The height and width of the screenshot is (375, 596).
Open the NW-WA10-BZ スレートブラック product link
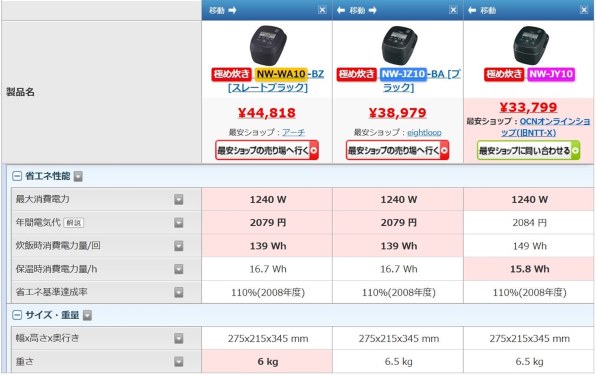tap(268, 80)
